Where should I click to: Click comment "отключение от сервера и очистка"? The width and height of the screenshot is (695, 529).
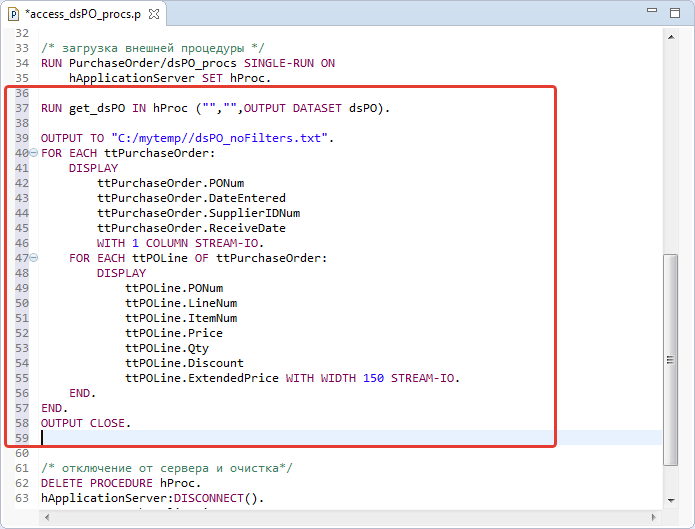(170, 468)
